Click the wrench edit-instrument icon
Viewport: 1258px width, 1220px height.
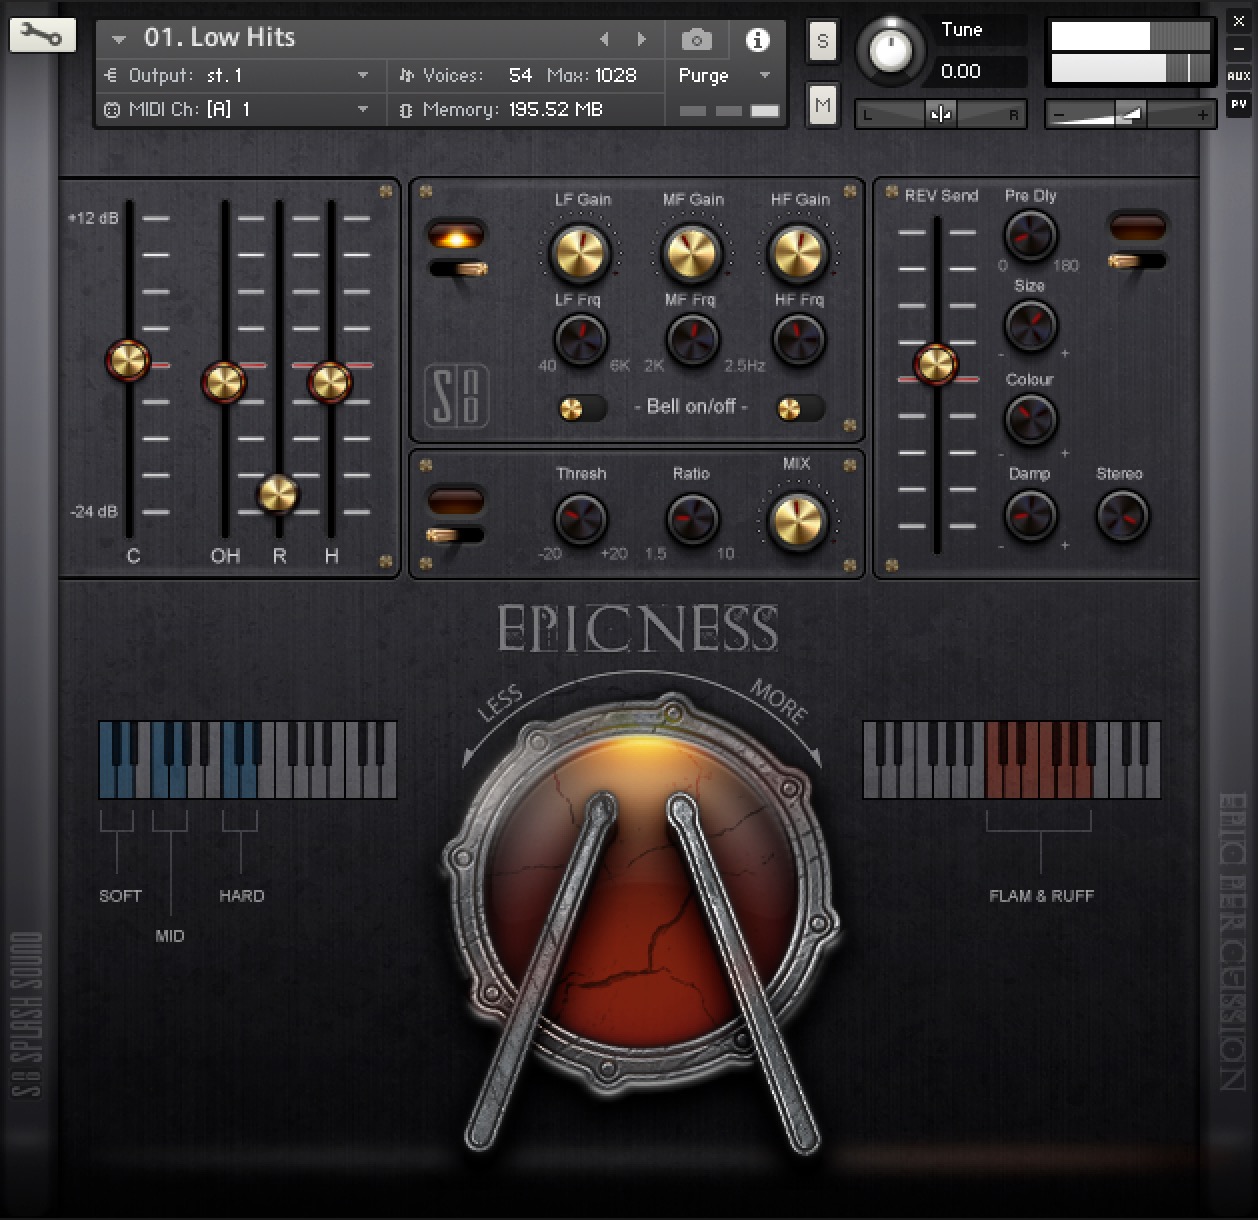point(42,34)
